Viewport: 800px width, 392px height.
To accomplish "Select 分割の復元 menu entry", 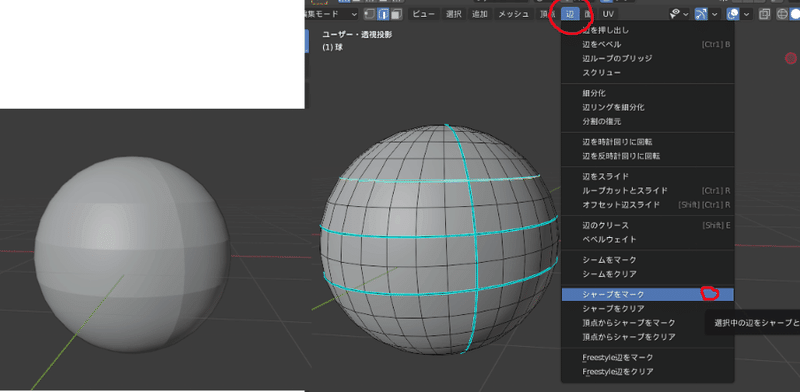I will point(647,121).
